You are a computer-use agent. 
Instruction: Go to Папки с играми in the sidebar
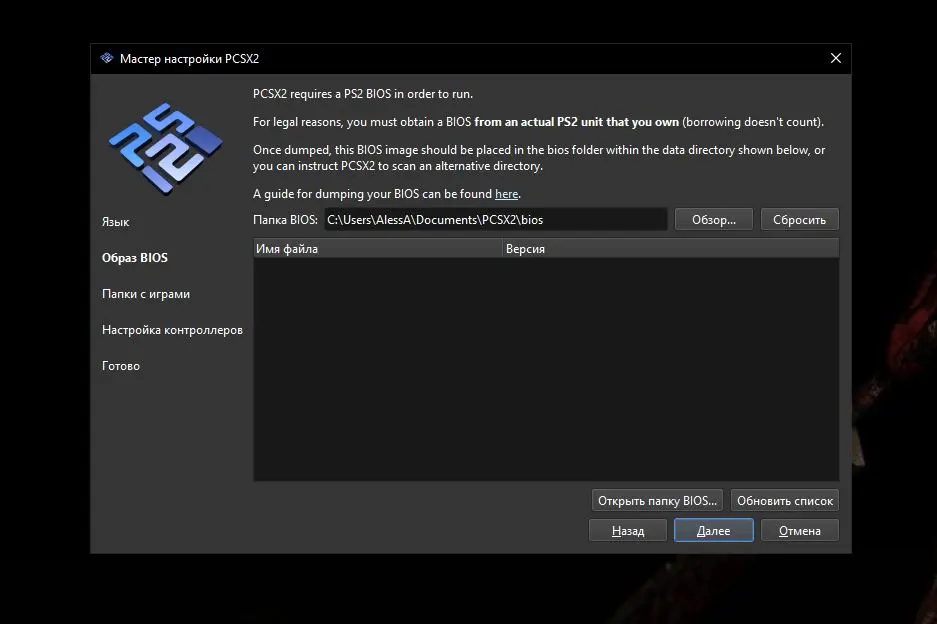146,294
